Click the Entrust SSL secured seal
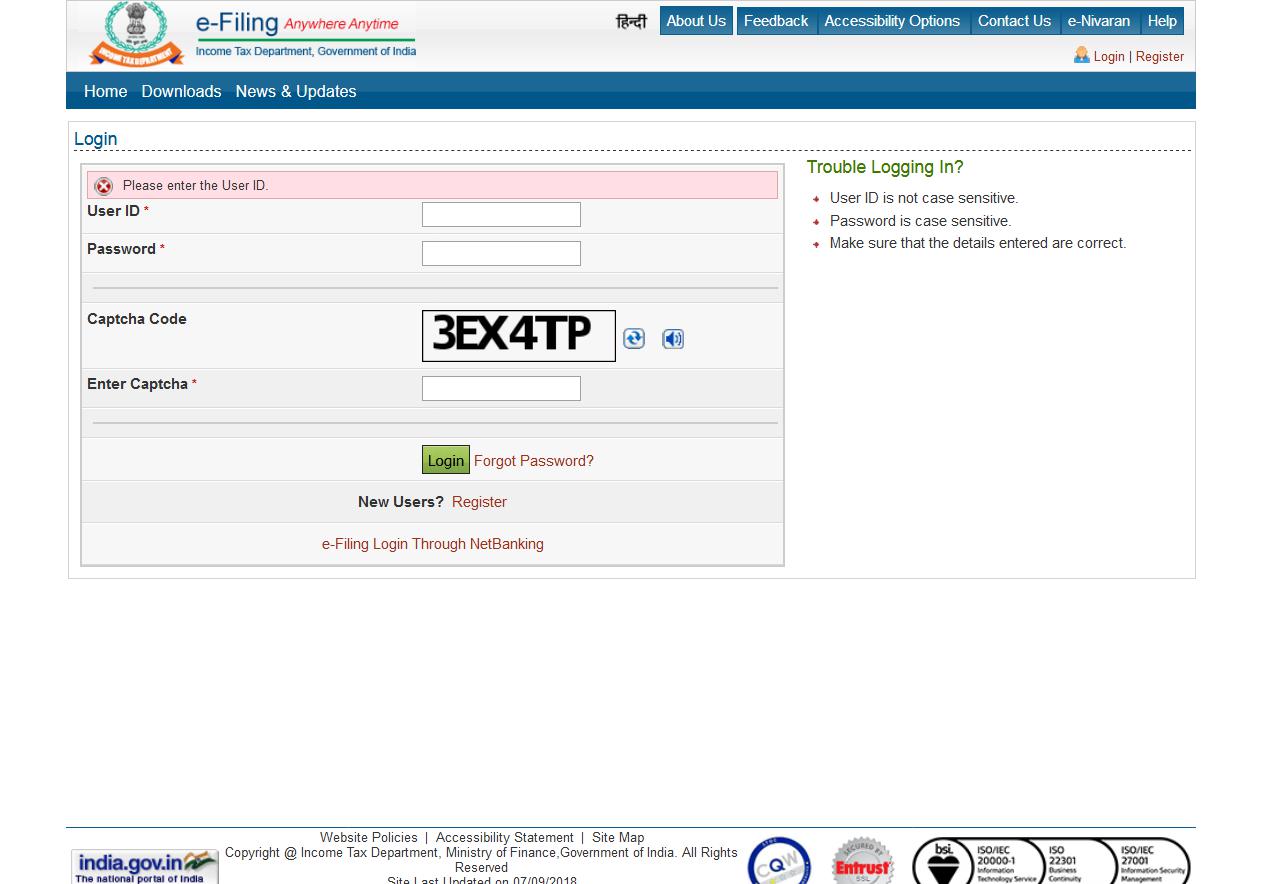The image size is (1279, 884). point(863,861)
